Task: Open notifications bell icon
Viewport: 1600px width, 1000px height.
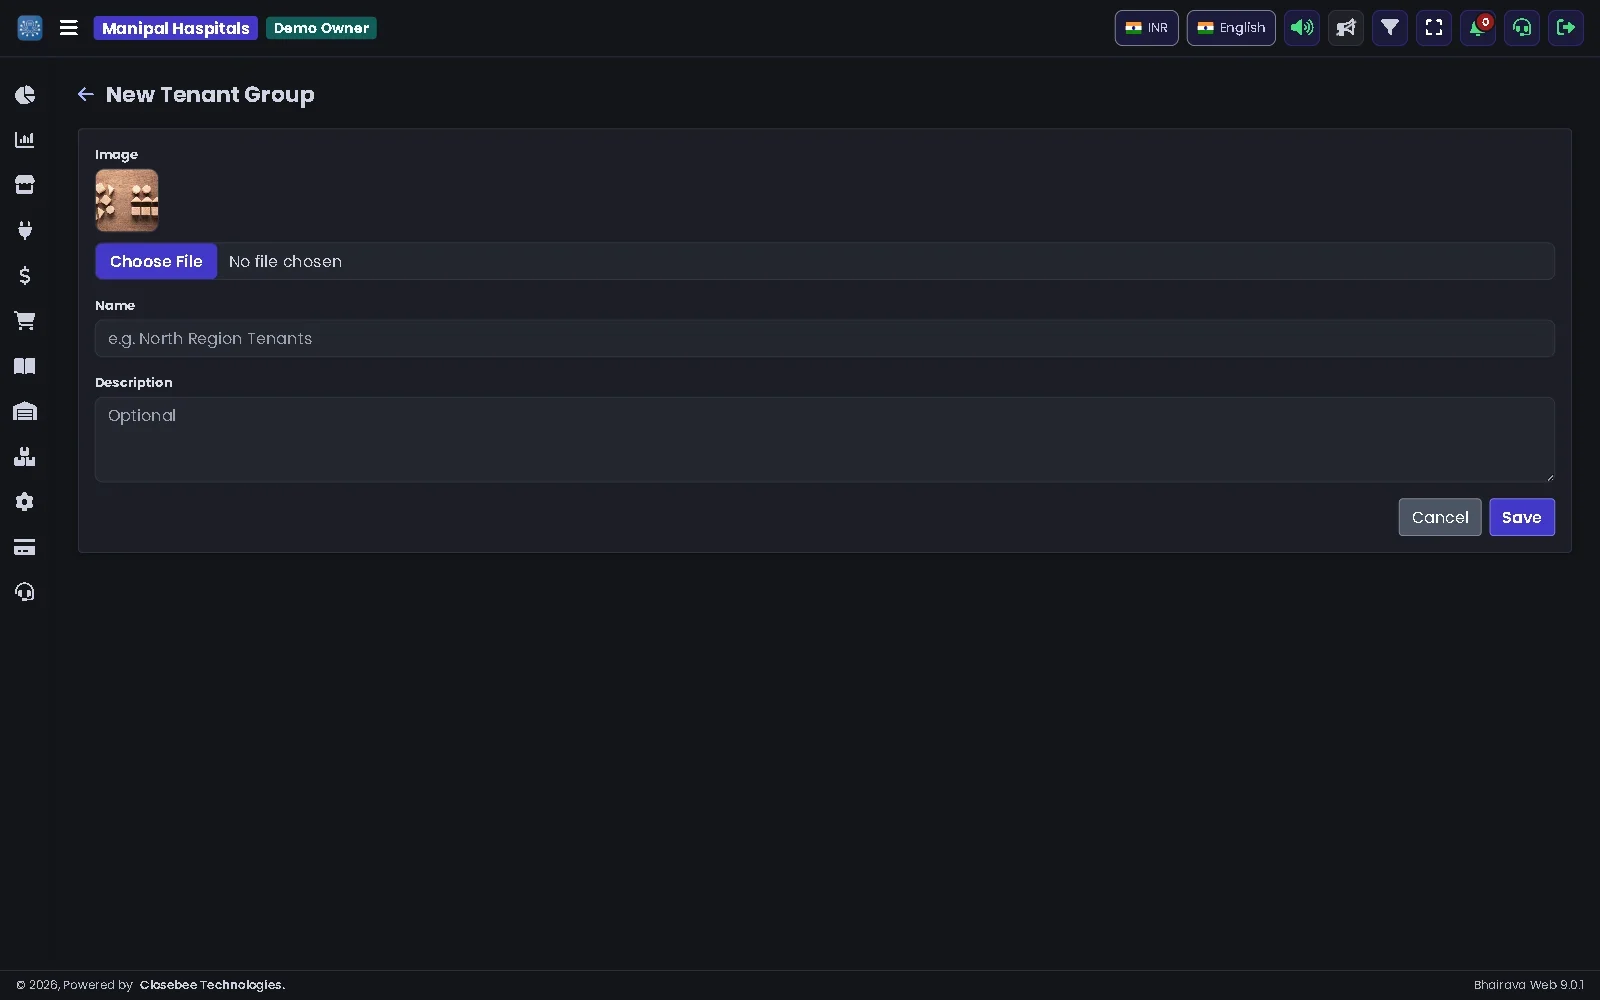Action: click(1478, 28)
